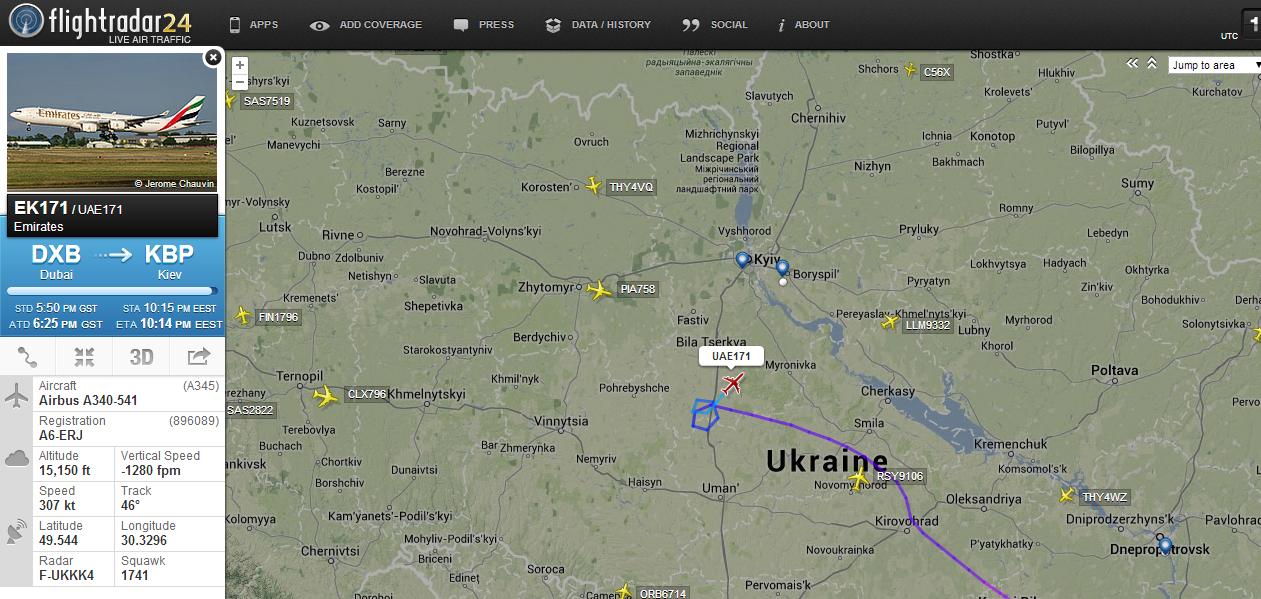Close the EK171 flight info panel

(x=213, y=58)
